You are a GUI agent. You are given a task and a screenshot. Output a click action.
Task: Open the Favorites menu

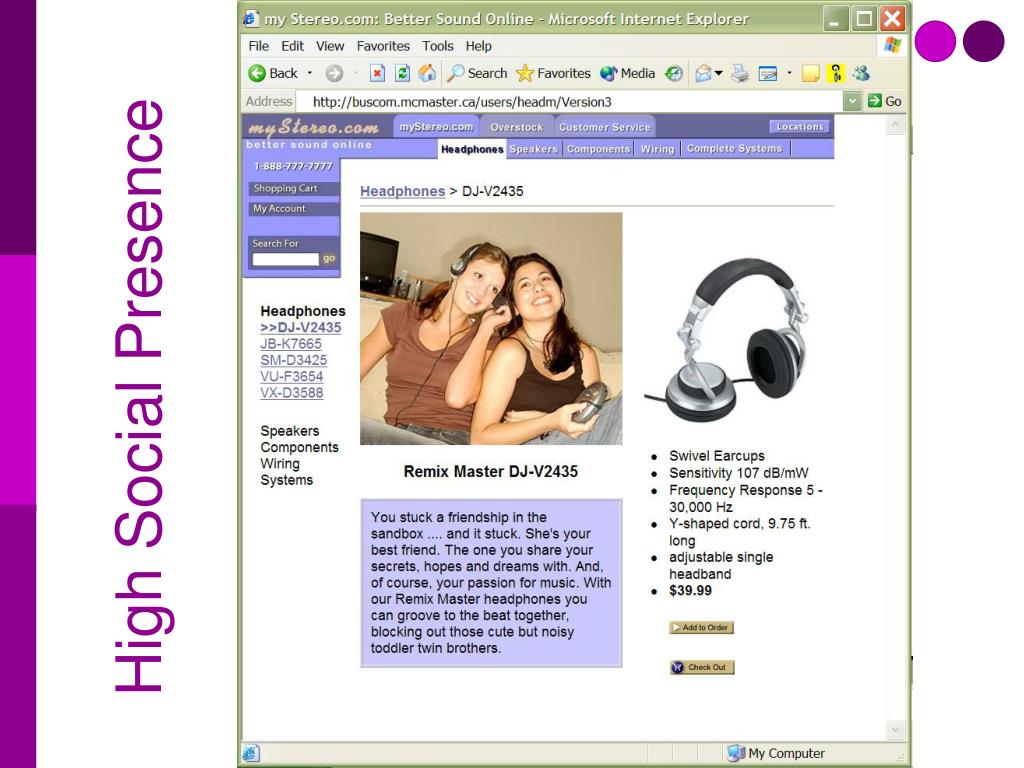(x=383, y=46)
